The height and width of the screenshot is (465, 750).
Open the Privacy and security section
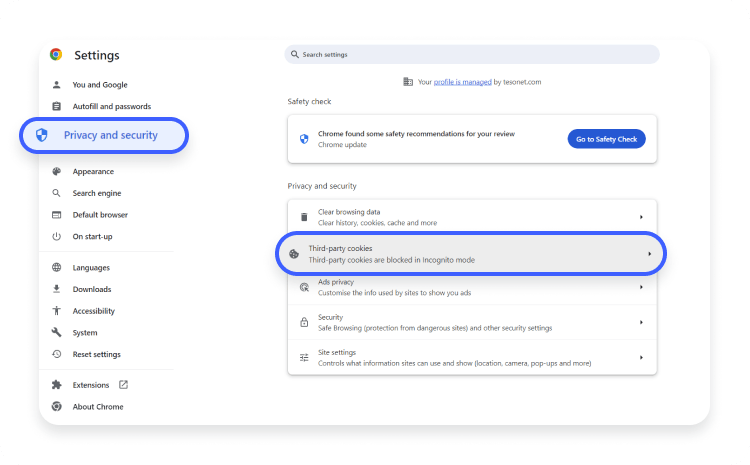tap(104, 135)
